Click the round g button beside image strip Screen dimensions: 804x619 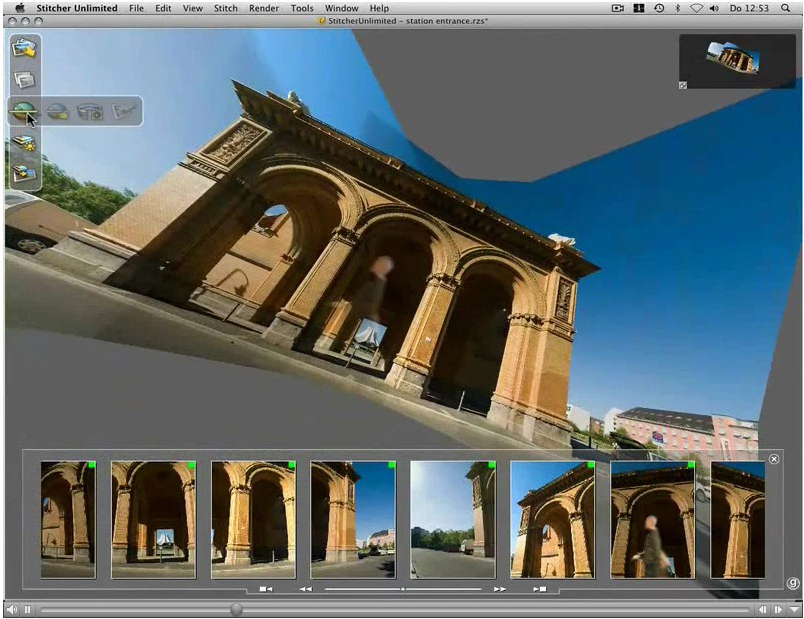click(x=792, y=583)
